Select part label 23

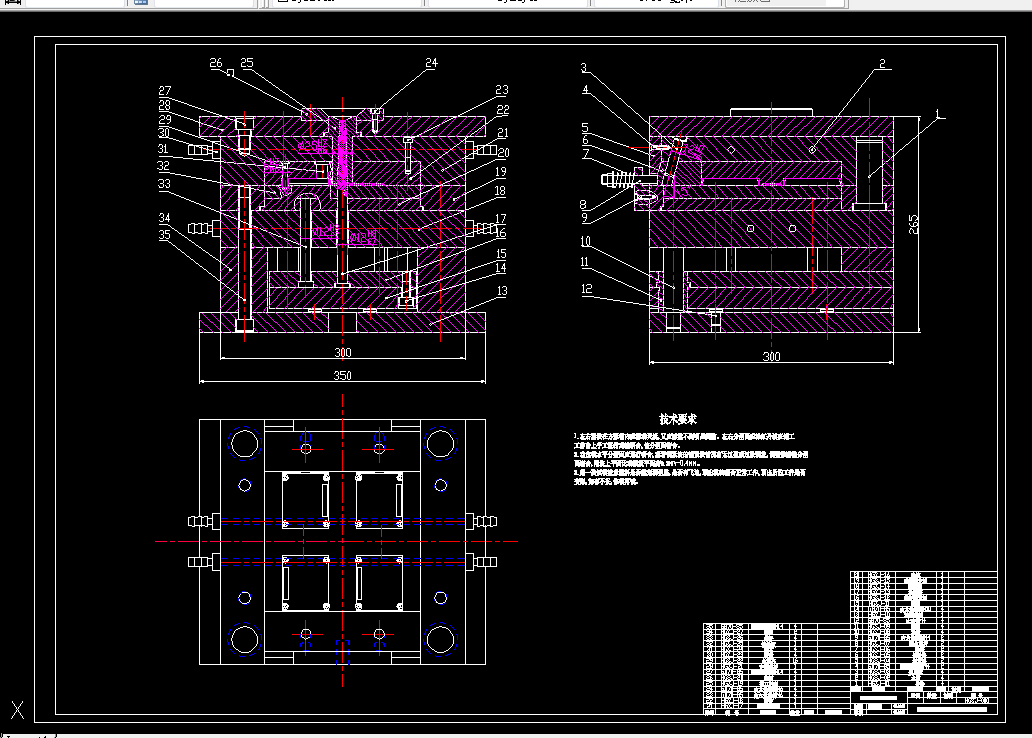click(502, 90)
